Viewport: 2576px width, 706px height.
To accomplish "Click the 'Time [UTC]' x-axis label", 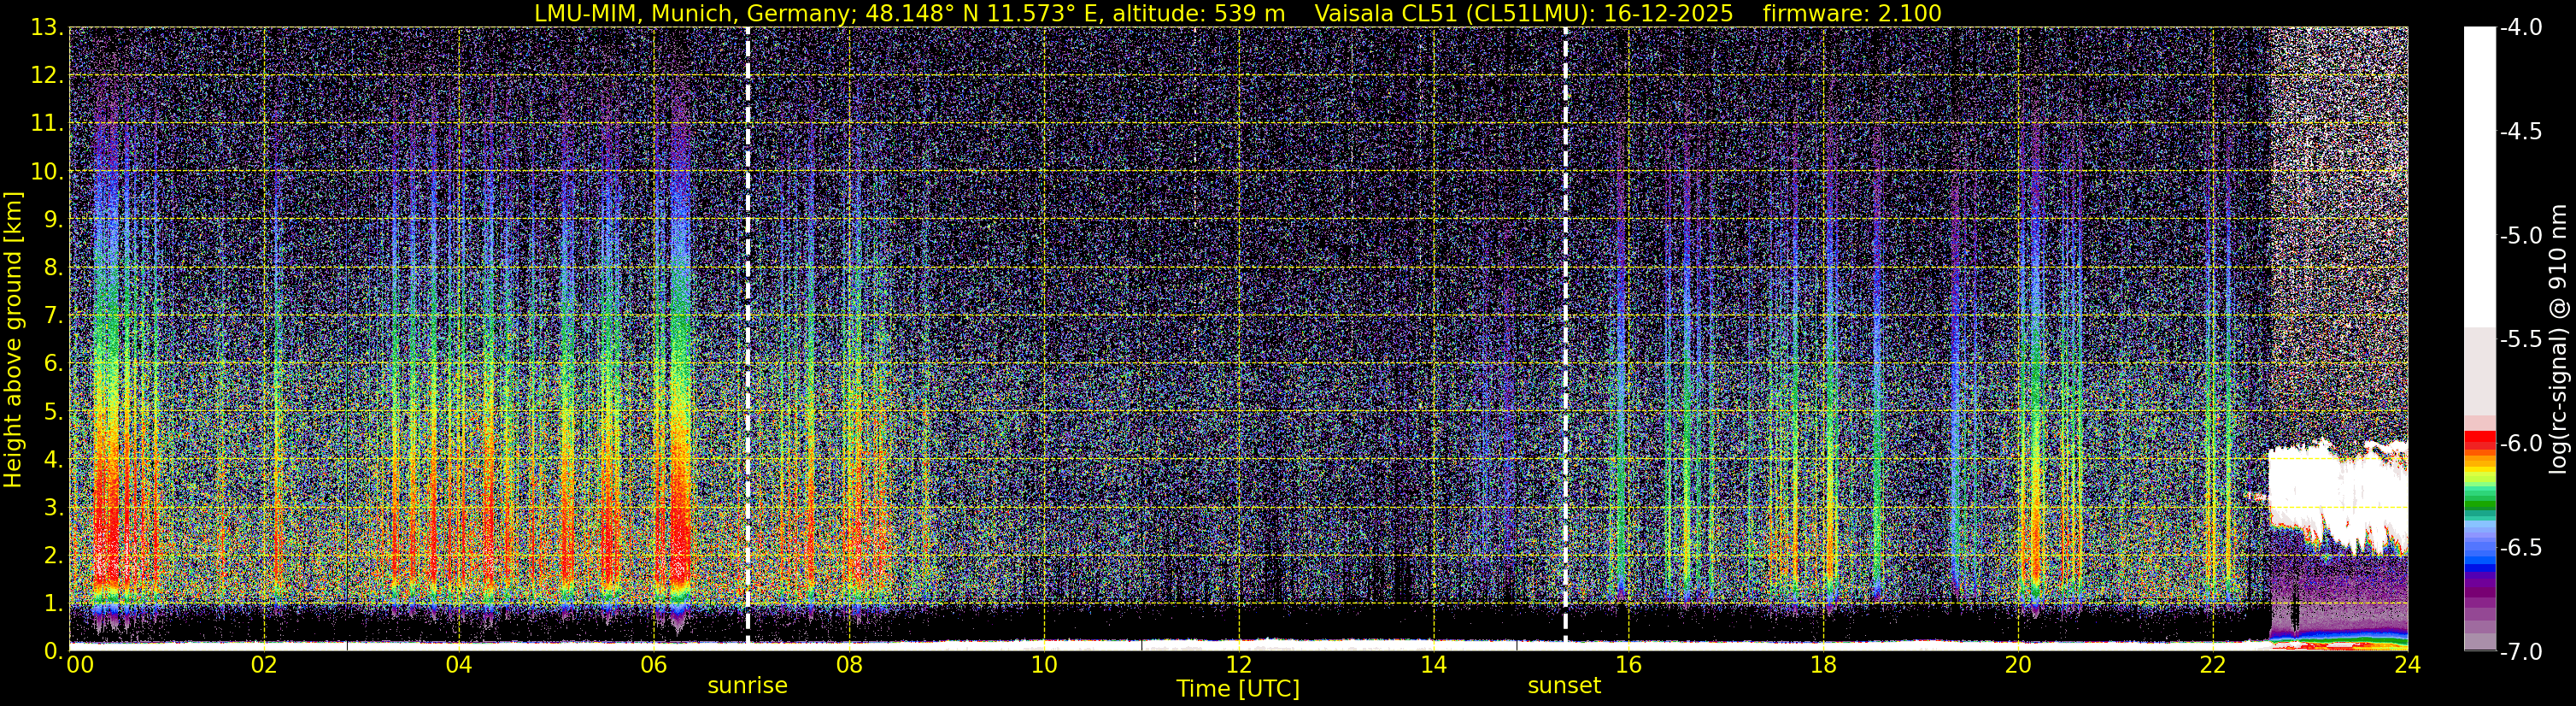I will (x=1238, y=689).
